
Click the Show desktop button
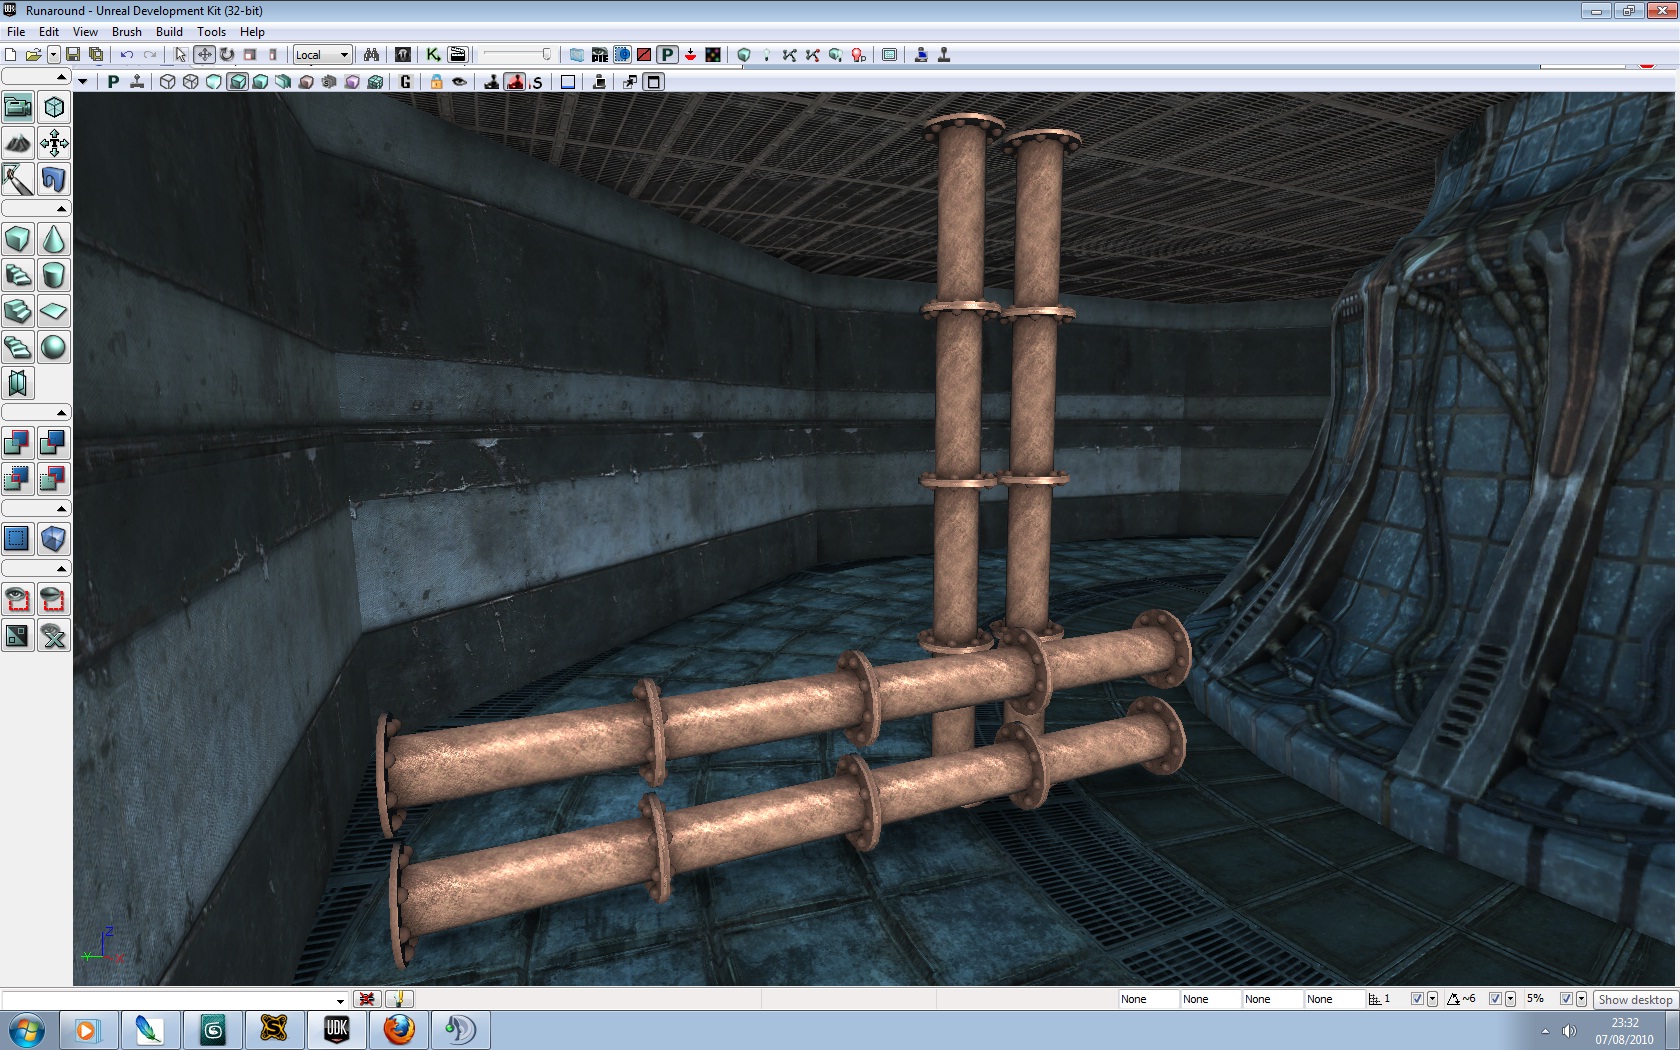[1635, 999]
